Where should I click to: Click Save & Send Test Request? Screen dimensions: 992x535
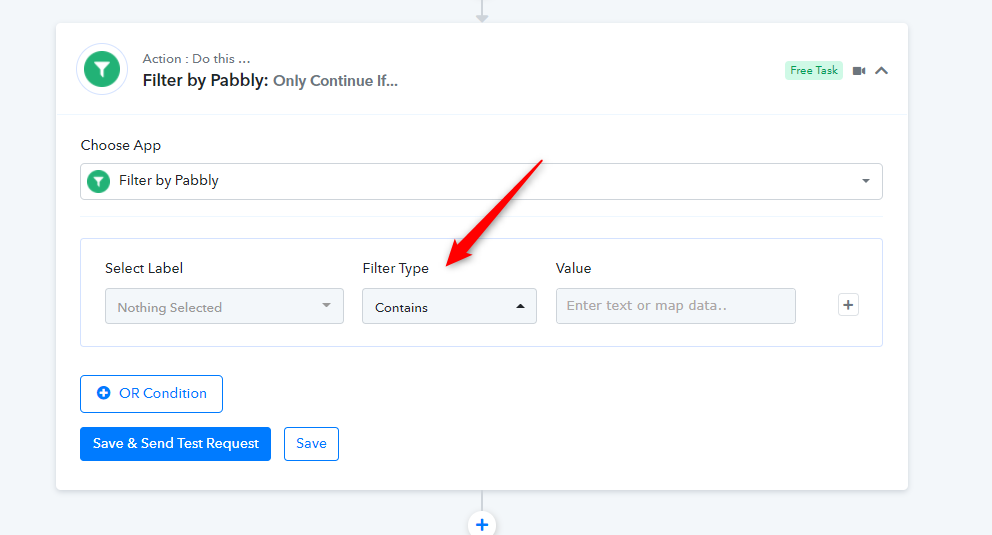[175, 444]
